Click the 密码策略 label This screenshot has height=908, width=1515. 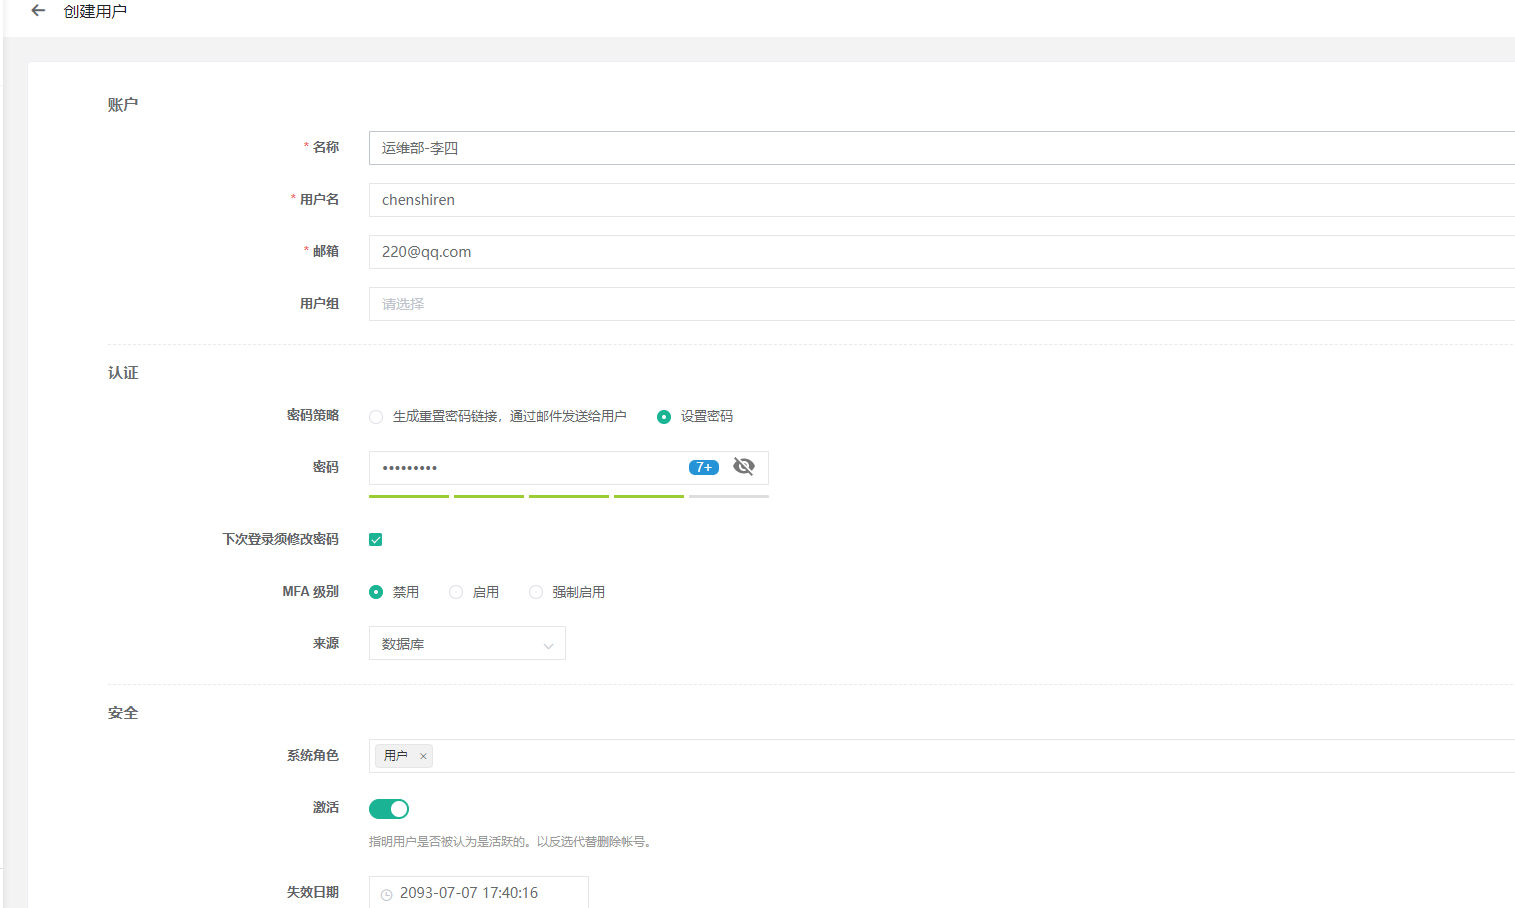(313, 415)
